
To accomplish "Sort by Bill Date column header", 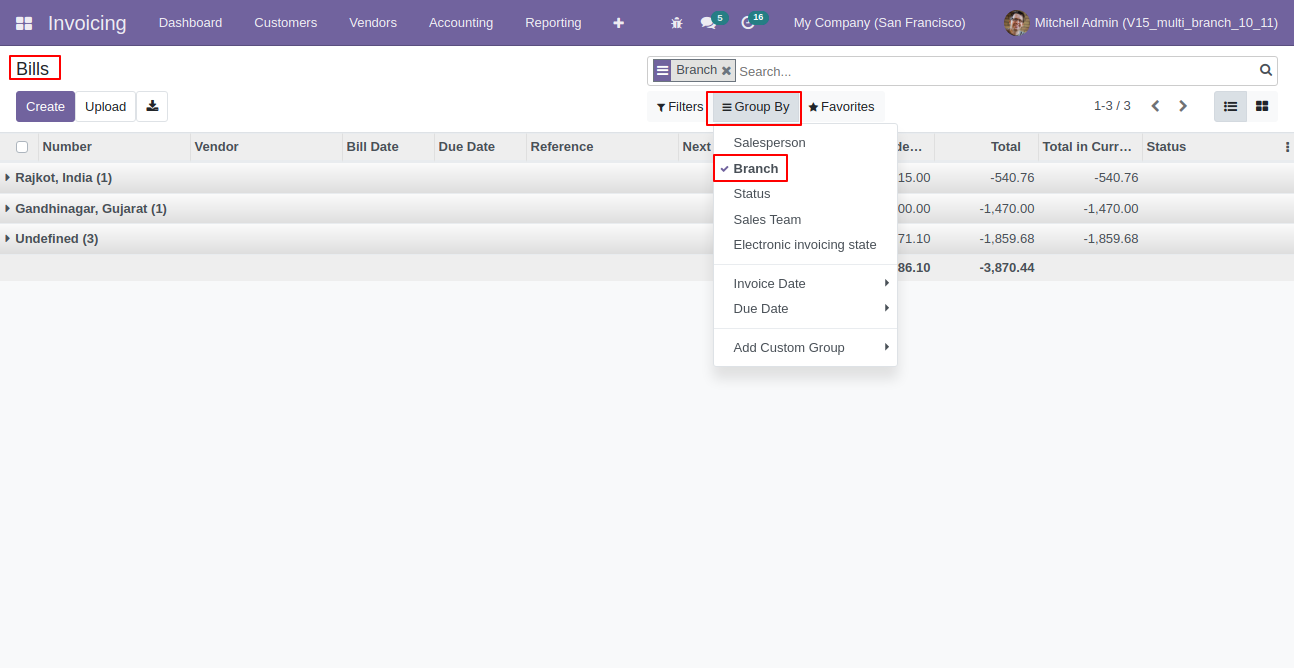I will point(388,147).
